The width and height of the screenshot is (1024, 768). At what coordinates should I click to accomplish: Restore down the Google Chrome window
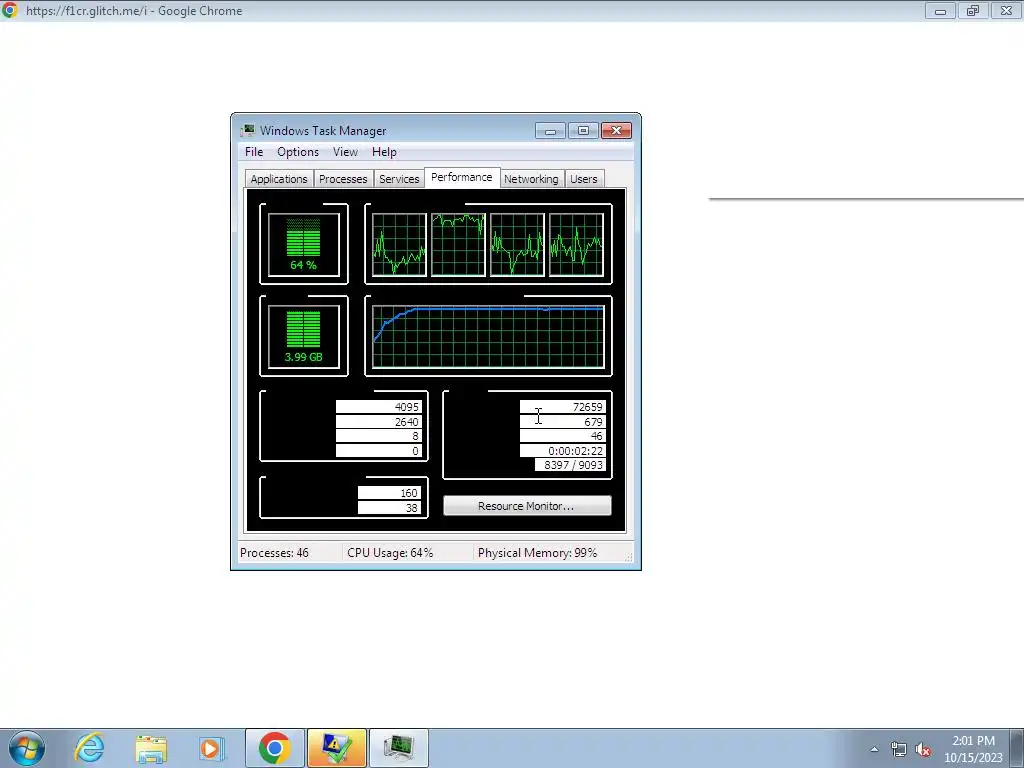[973, 10]
